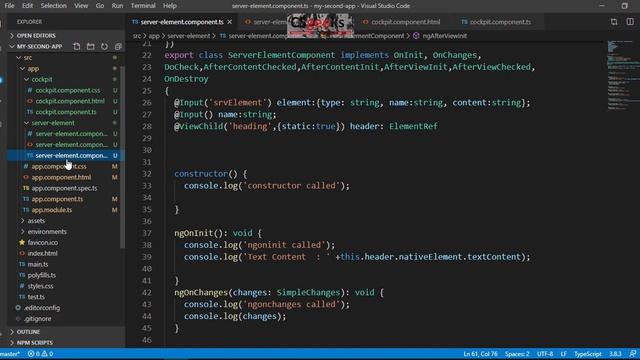The width and height of the screenshot is (640, 360).
Task: Open cockpit.component.html in explorer
Action: (x=70, y=101)
